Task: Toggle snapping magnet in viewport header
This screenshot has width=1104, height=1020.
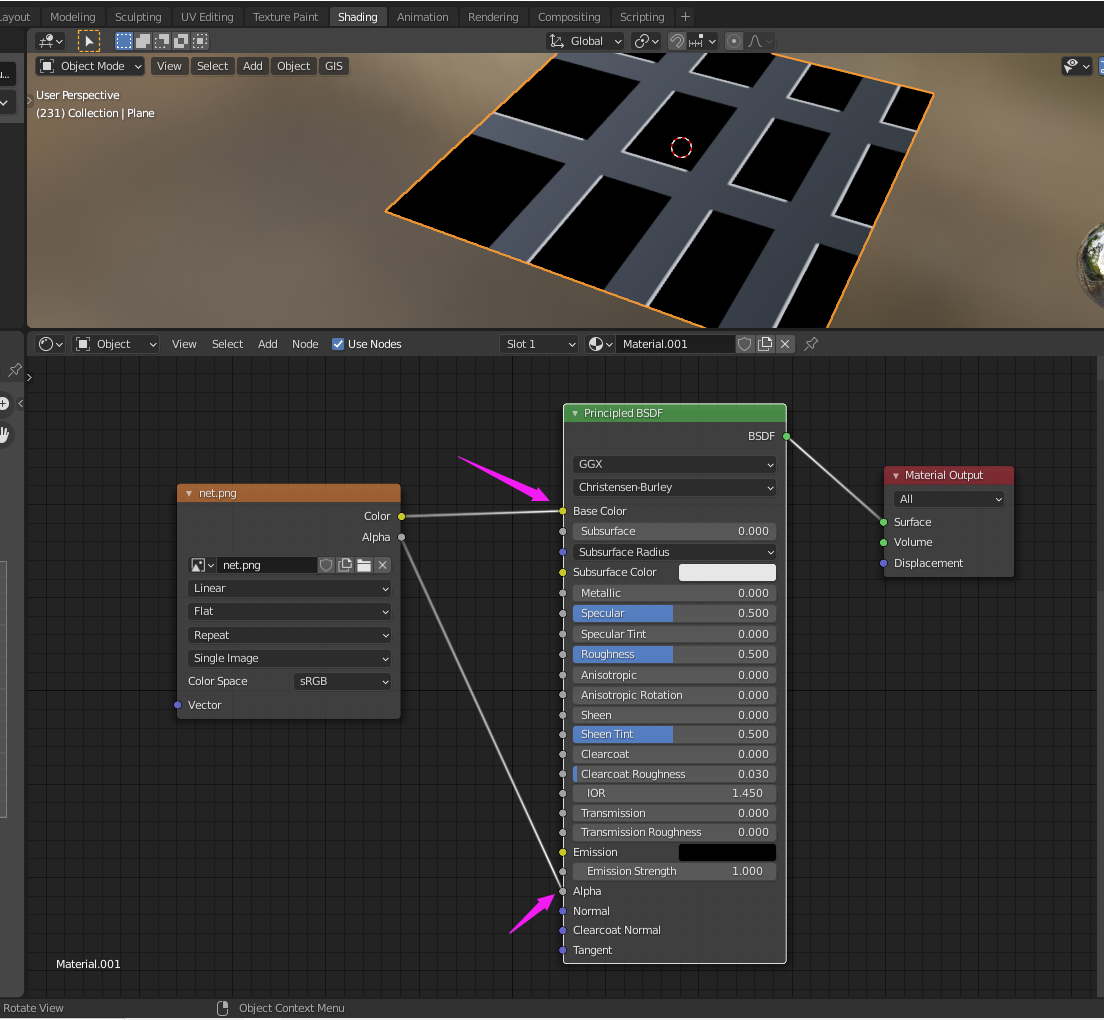Action: [676, 41]
